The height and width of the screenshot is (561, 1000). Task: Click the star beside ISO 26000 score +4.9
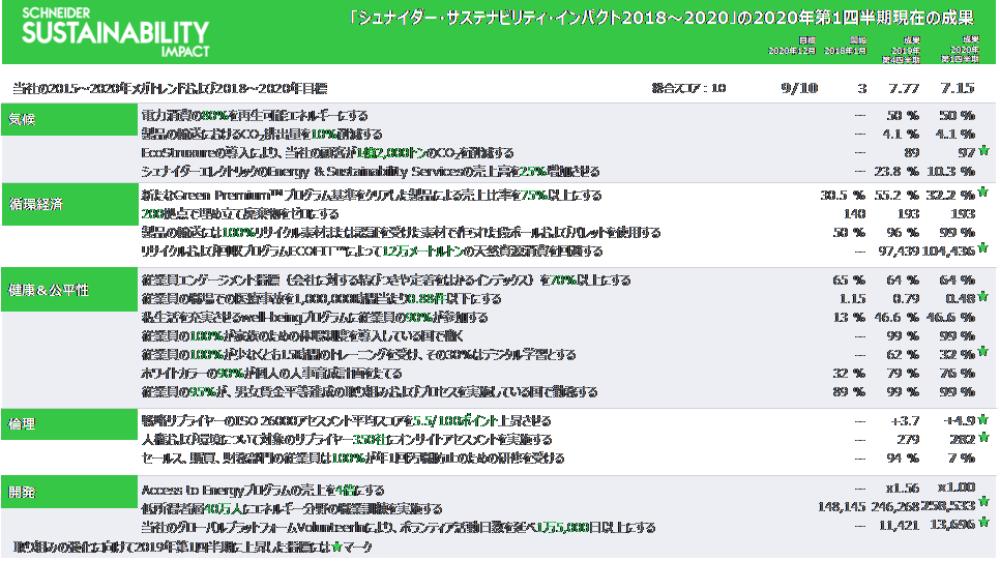983,421
